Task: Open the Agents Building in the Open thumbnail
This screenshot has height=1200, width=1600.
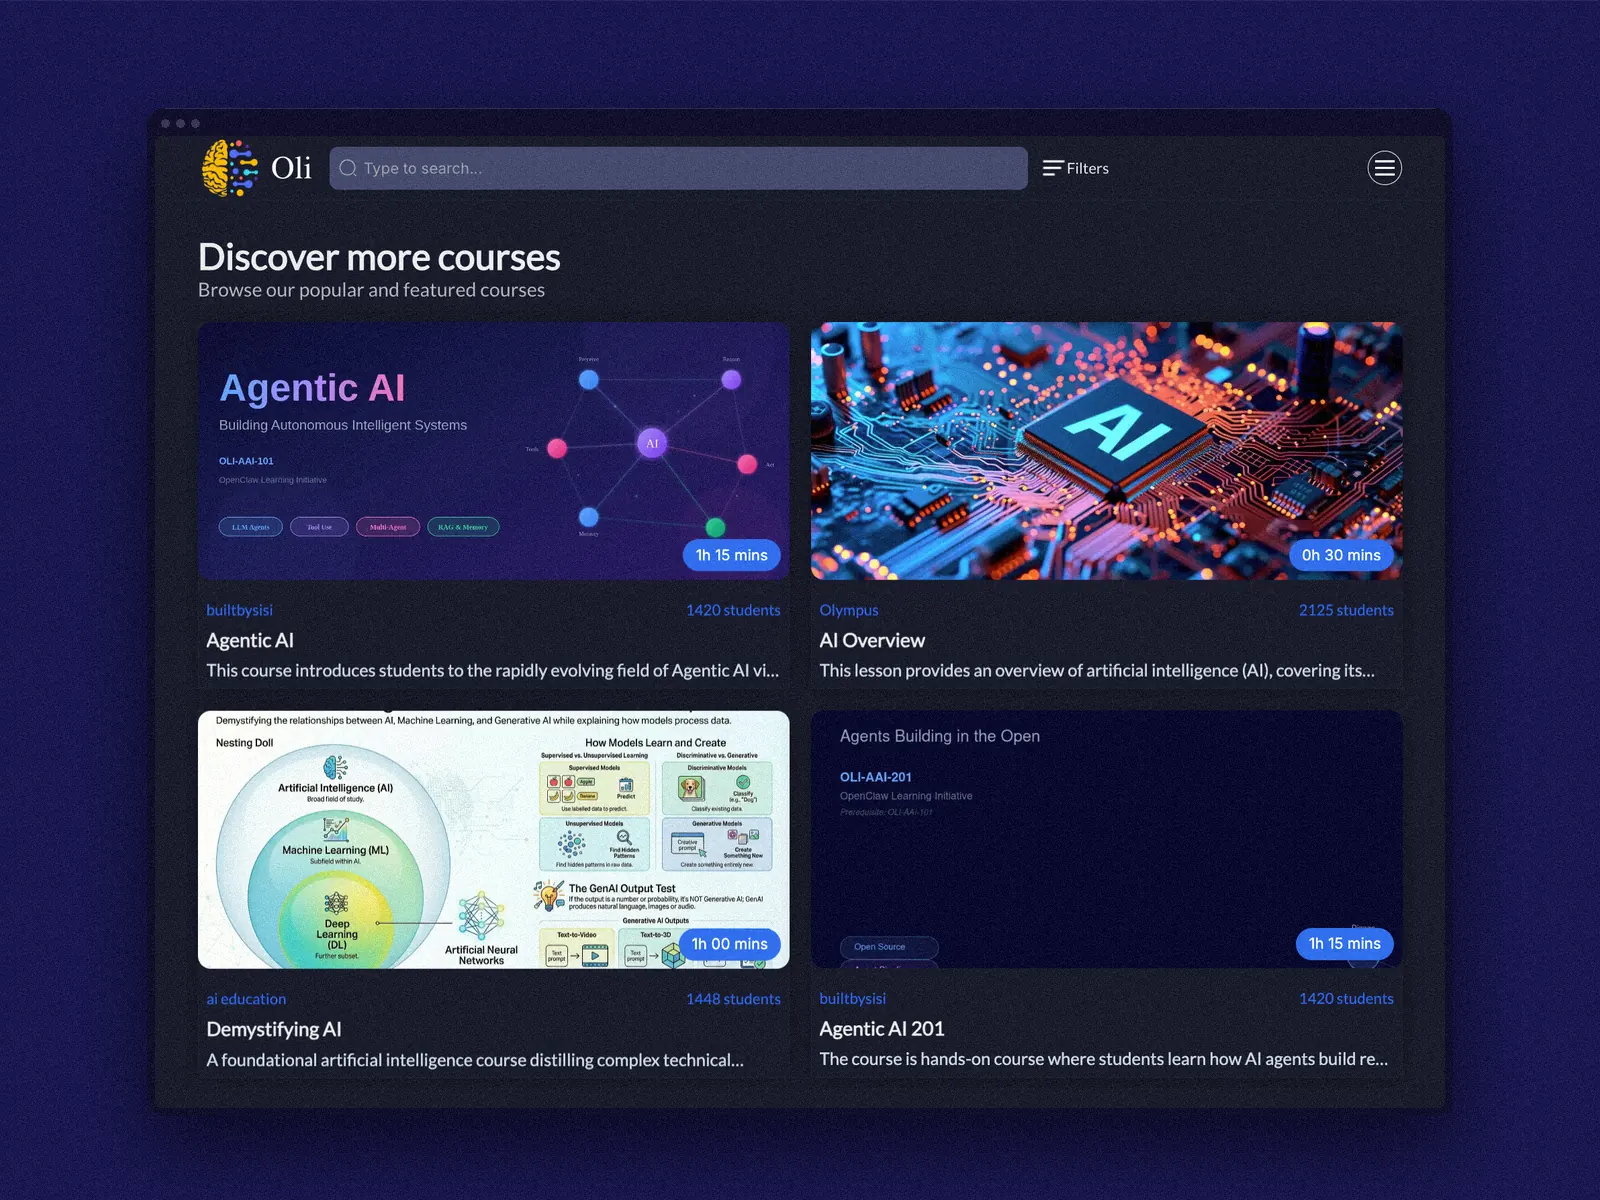Action: (1106, 840)
